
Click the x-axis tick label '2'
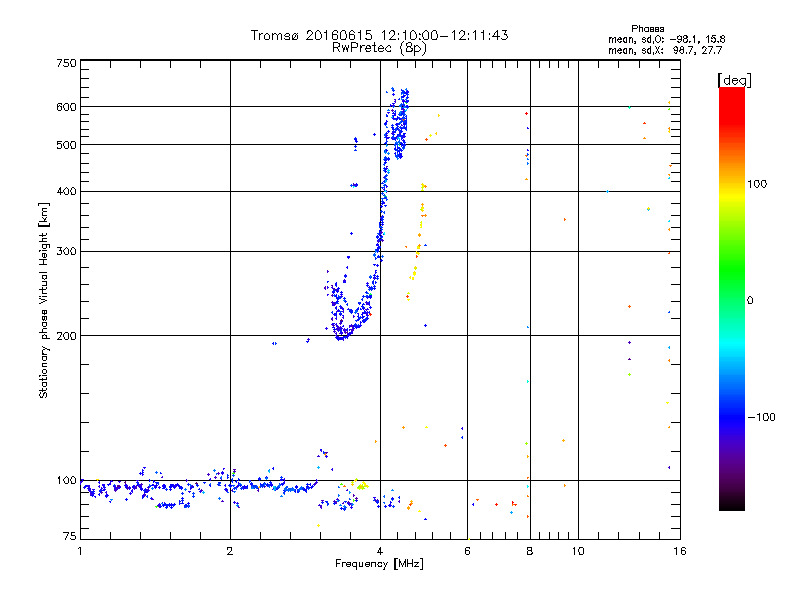point(230,551)
